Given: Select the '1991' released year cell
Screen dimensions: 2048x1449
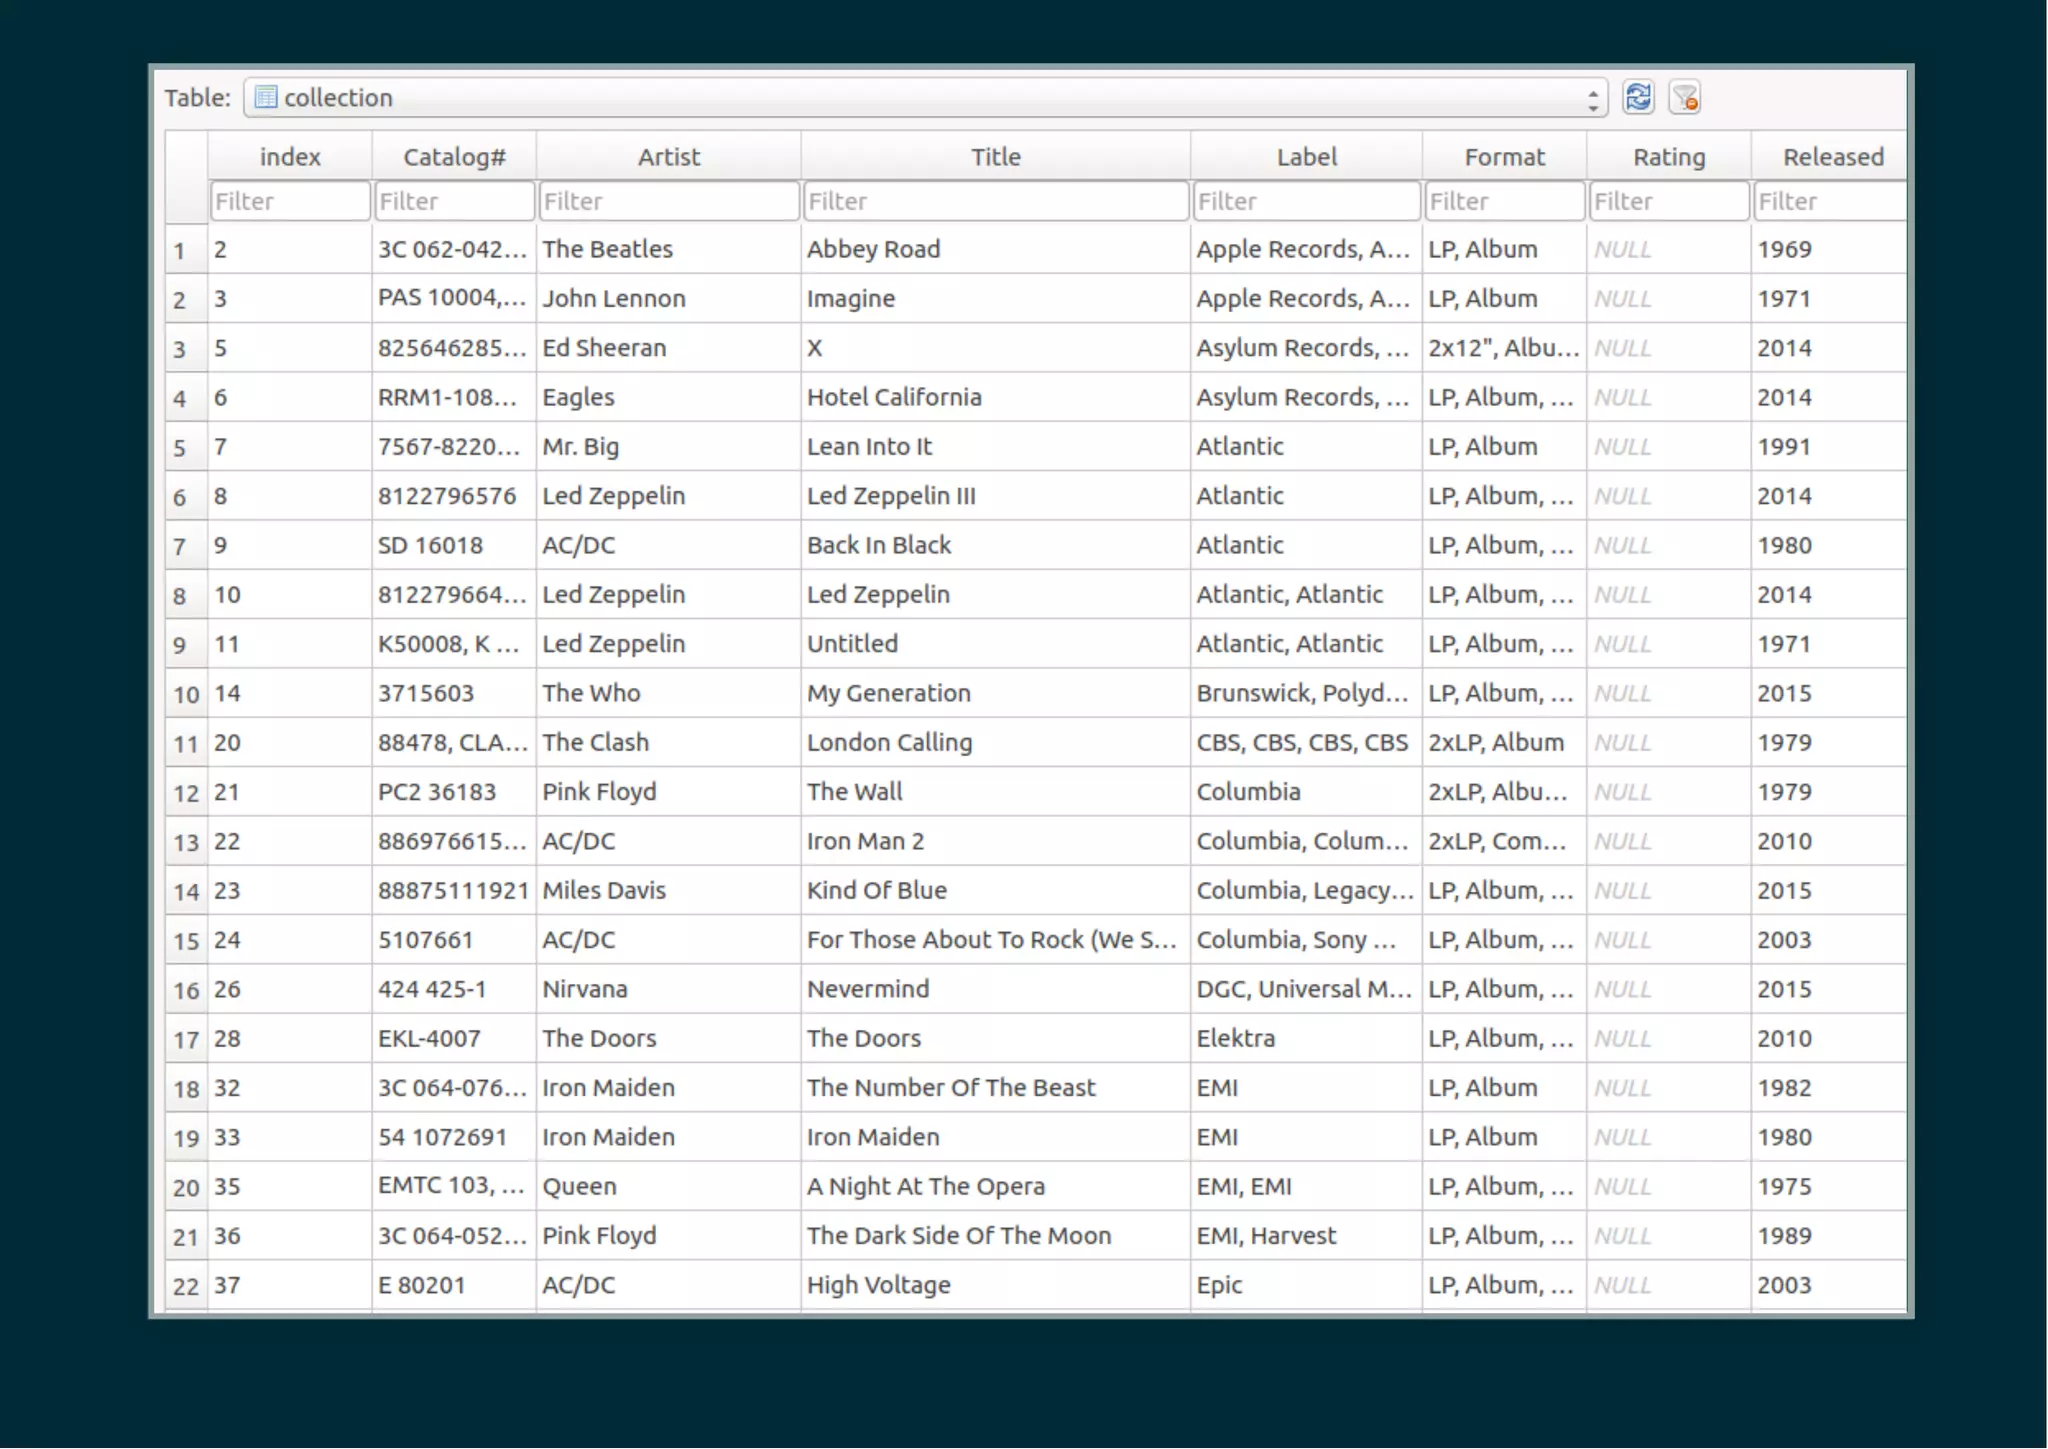Looking at the screenshot, I should coord(1830,446).
